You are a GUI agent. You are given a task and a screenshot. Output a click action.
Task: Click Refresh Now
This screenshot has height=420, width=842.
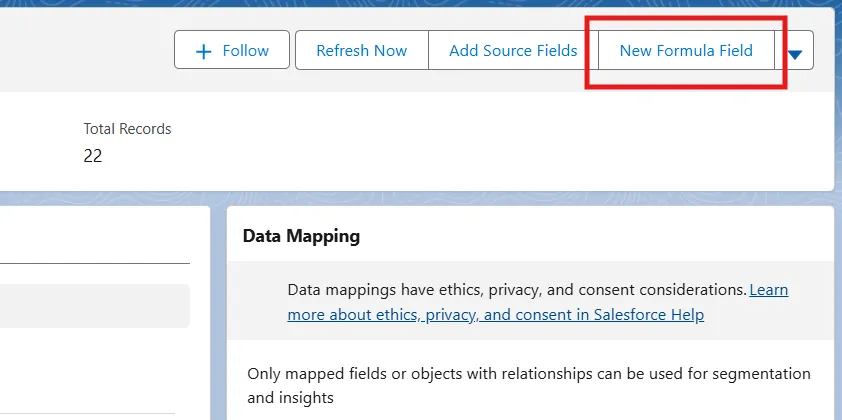point(361,50)
